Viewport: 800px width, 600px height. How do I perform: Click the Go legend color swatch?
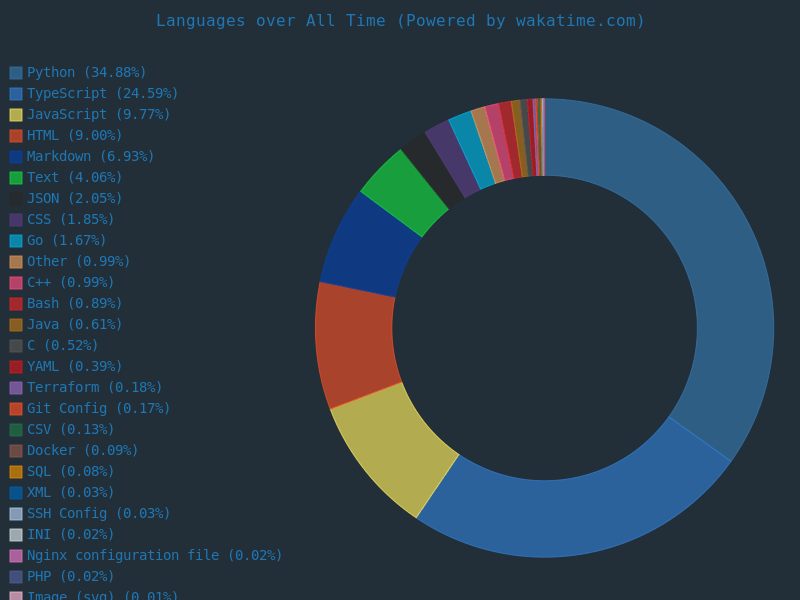(16, 241)
